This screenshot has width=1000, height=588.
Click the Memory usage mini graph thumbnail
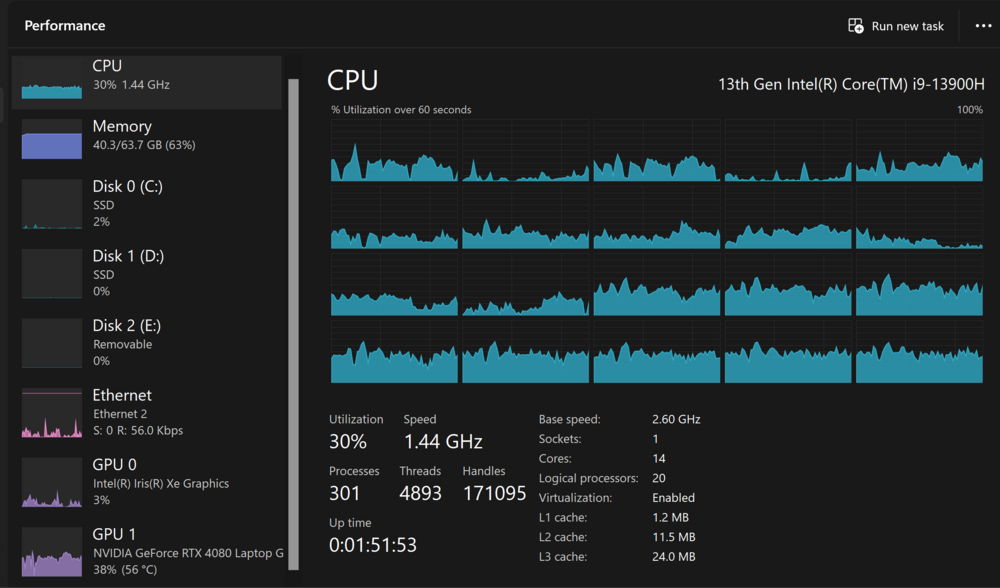(52, 139)
